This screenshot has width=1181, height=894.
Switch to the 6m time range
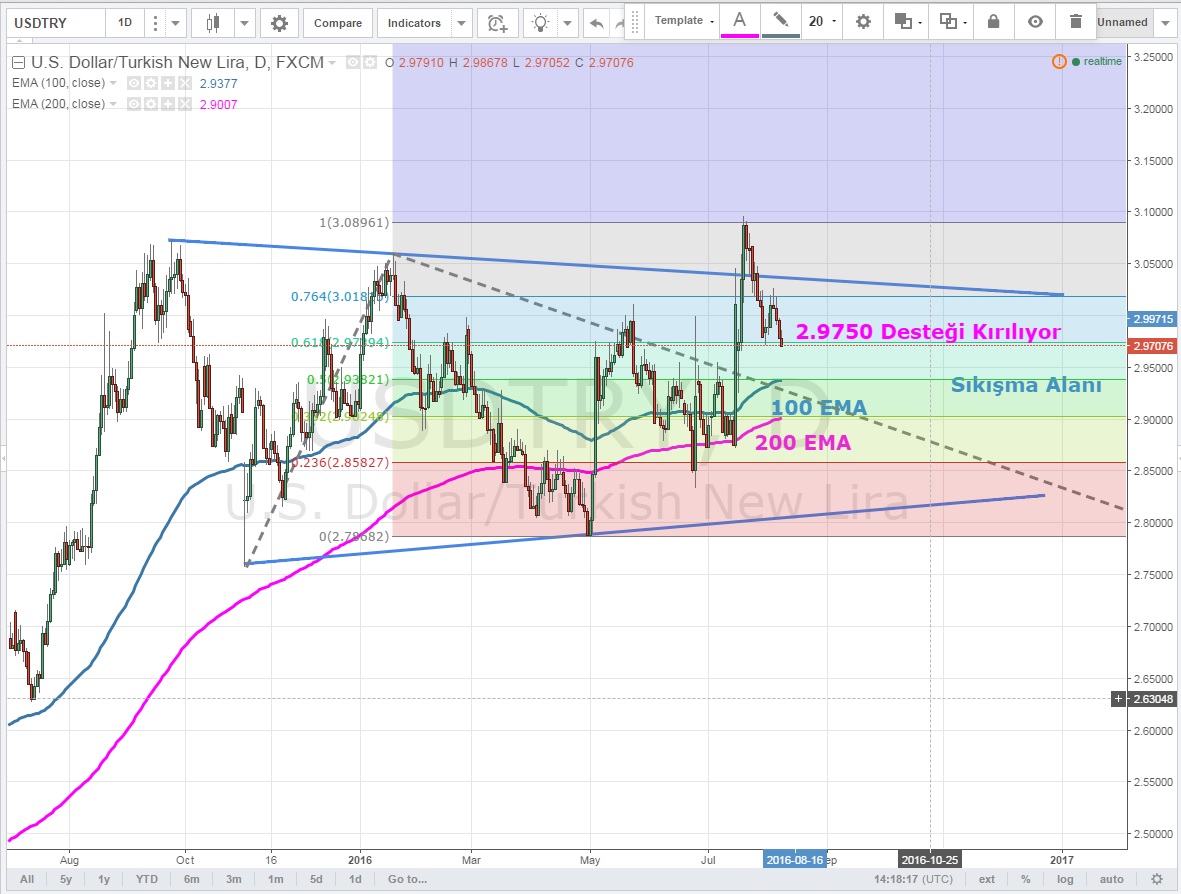tap(191, 879)
